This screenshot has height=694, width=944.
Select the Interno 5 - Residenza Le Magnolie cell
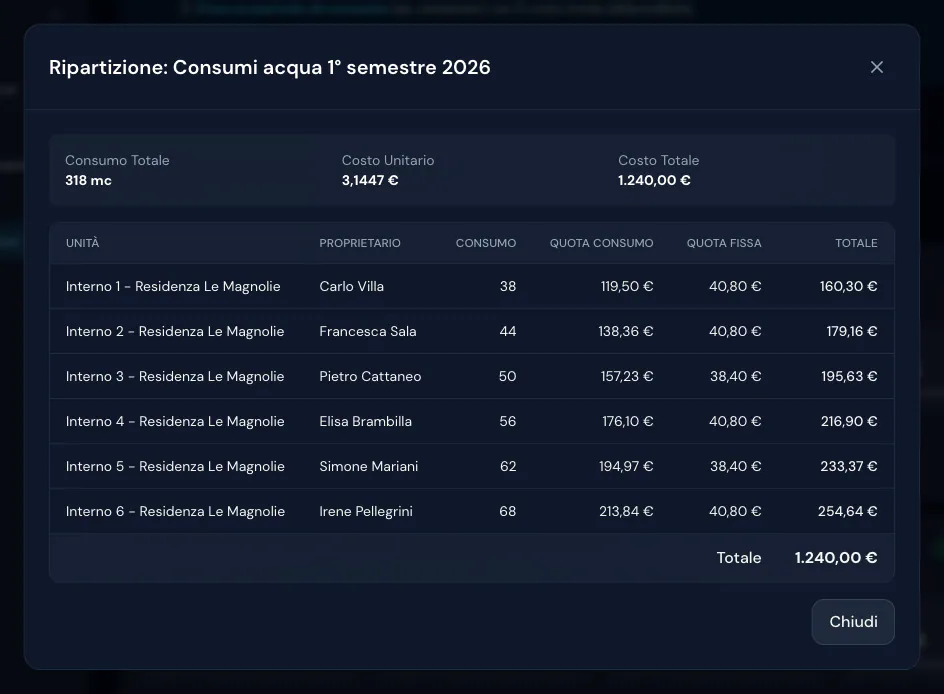175,466
